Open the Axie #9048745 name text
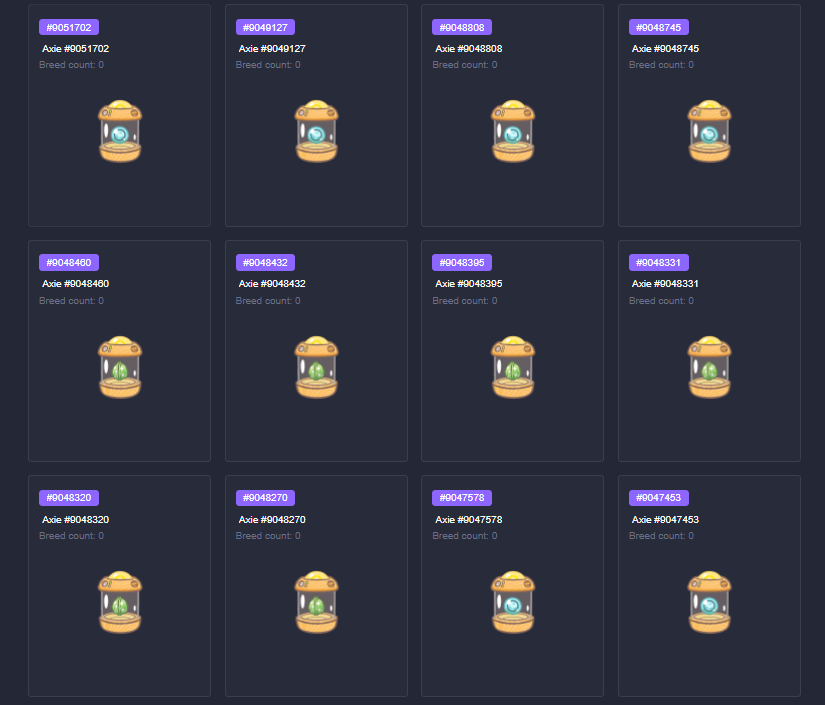This screenshot has height=705, width=825. pyautogui.click(x=666, y=48)
